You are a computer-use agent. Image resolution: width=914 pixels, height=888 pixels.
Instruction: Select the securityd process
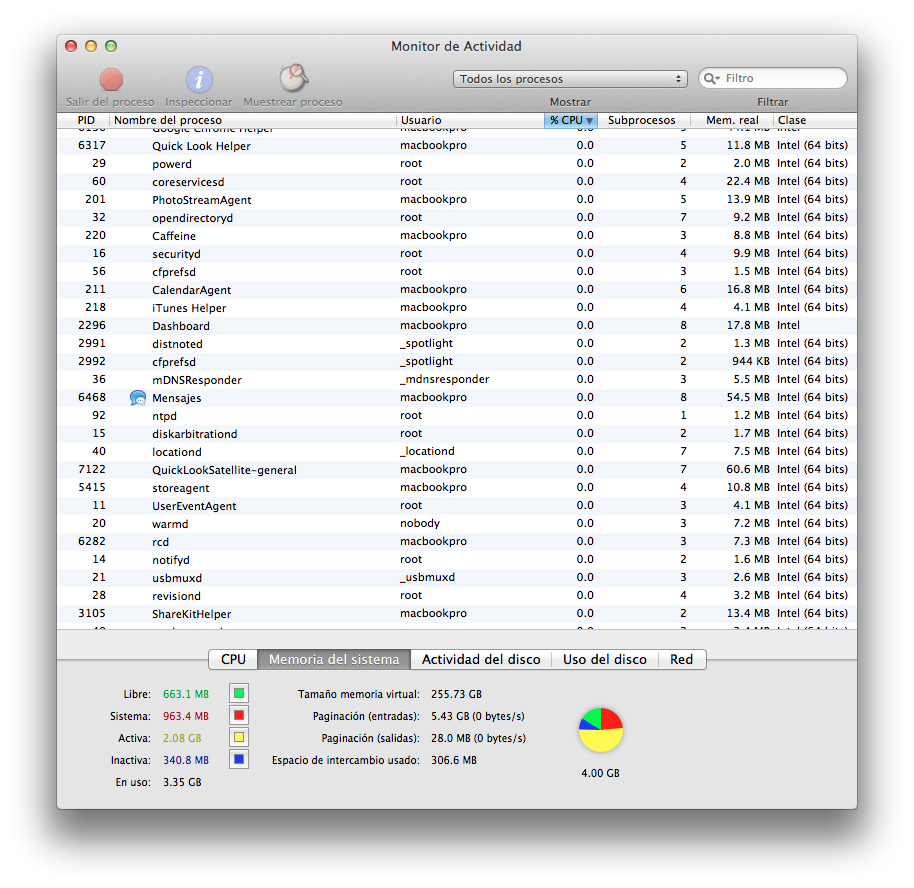[457, 254]
